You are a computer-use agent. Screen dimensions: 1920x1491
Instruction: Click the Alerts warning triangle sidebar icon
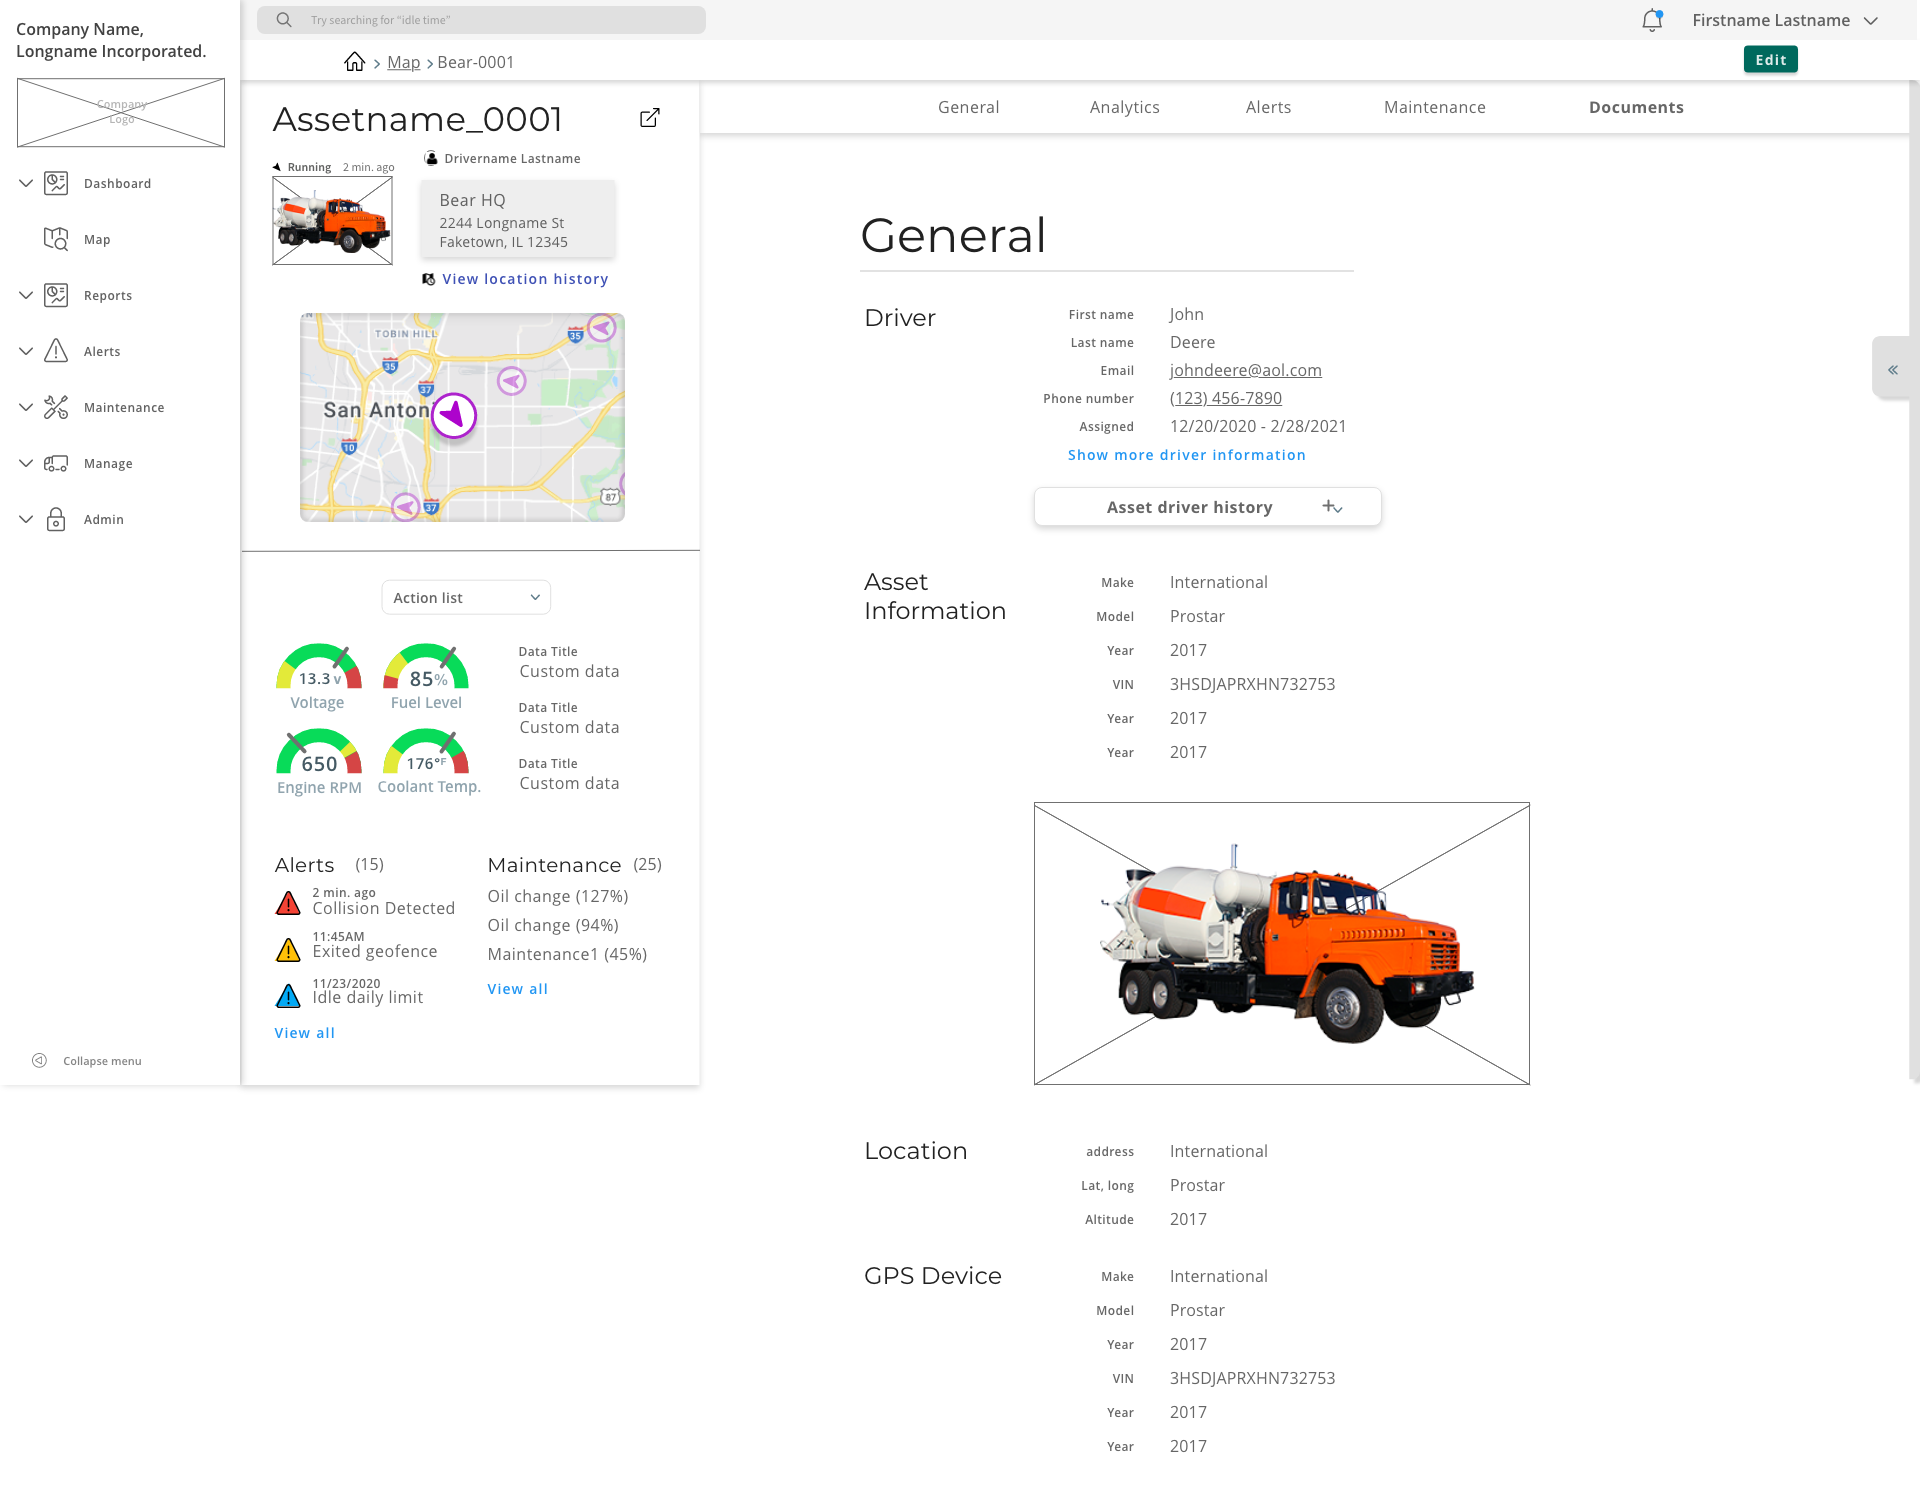coord(56,351)
